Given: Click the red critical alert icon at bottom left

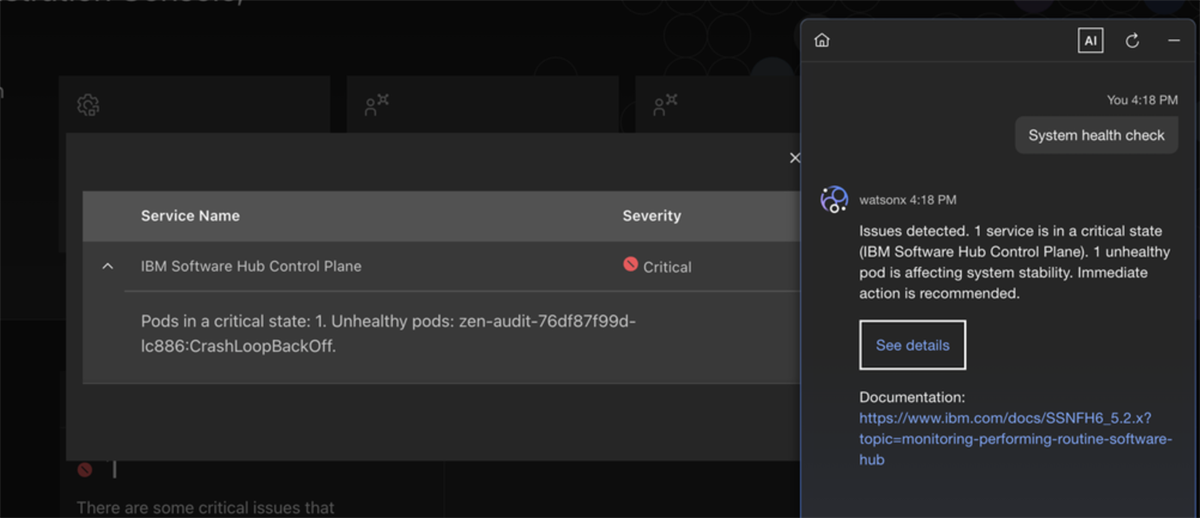Looking at the screenshot, I should click(85, 469).
